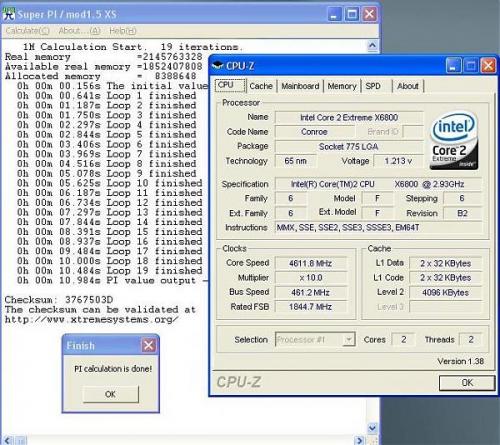Click the Voltage value 1.213 v
Viewport: 500px width, 445px height.
coord(398,161)
